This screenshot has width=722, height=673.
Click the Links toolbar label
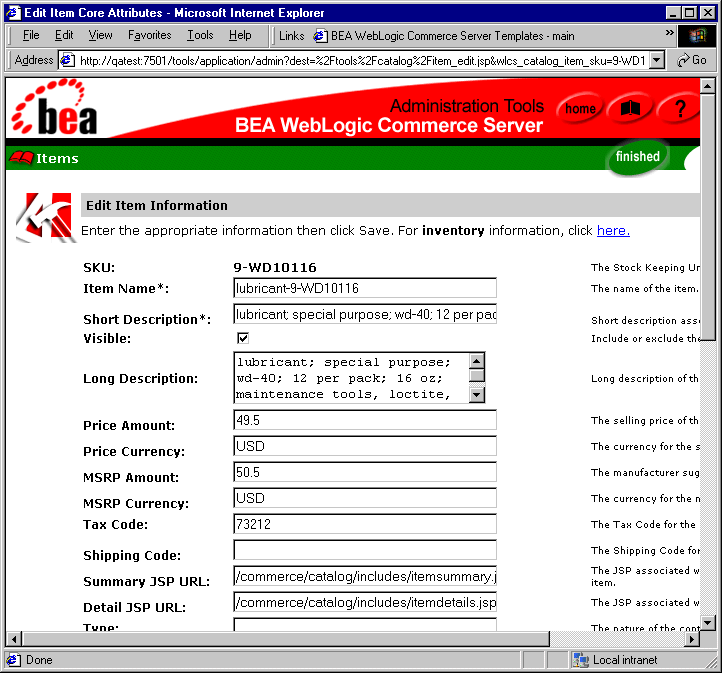click(x=291, y=36)
